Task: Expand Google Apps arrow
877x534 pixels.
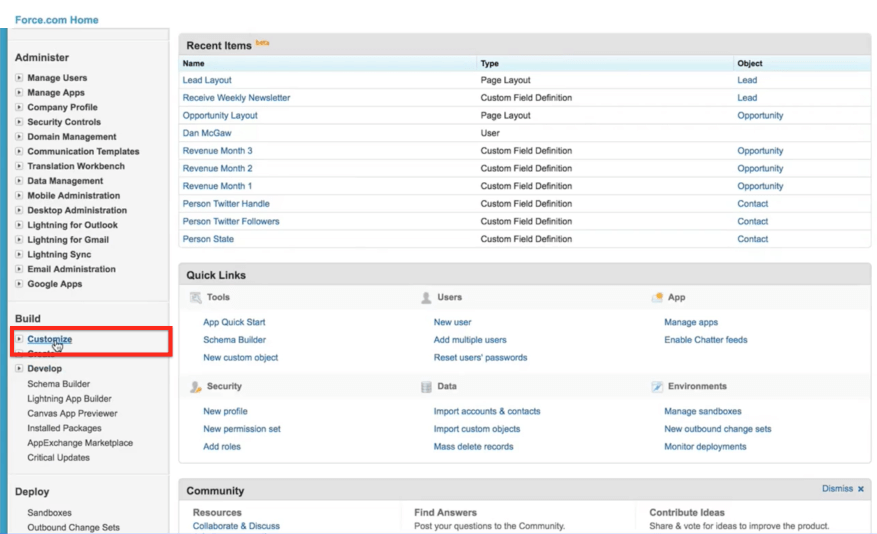Action: coord(19,283)
